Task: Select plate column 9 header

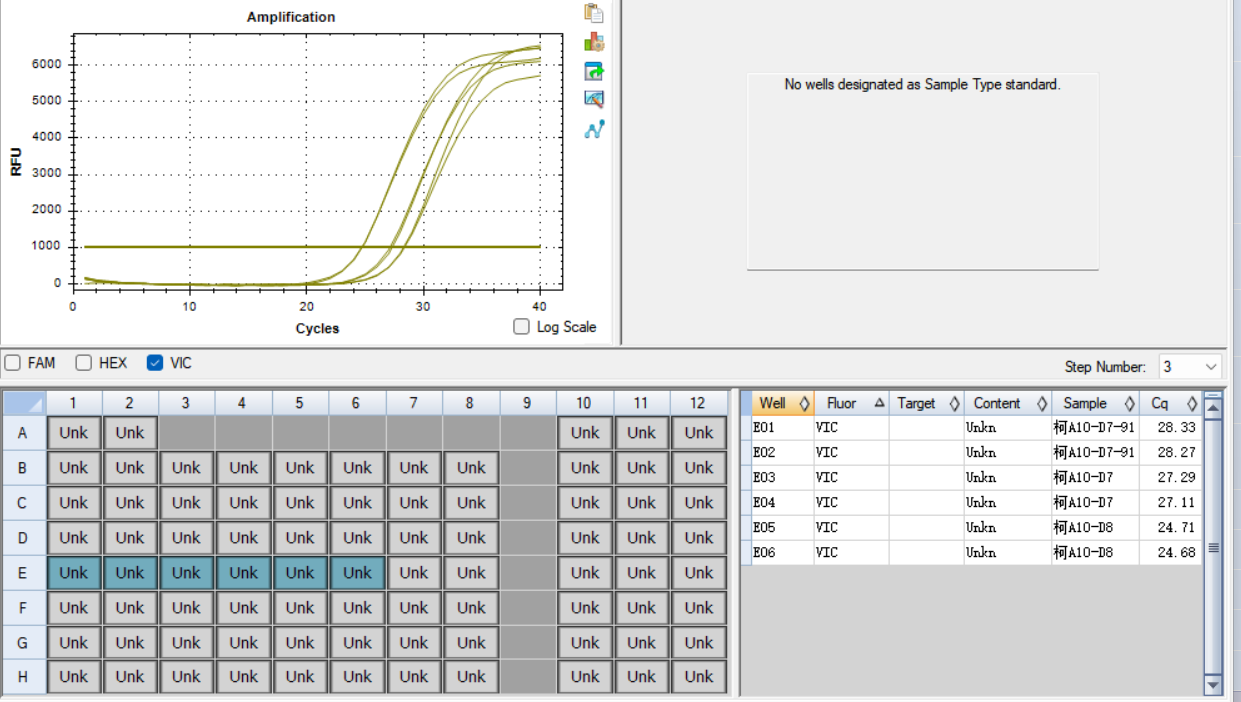Action: [527, 403]
